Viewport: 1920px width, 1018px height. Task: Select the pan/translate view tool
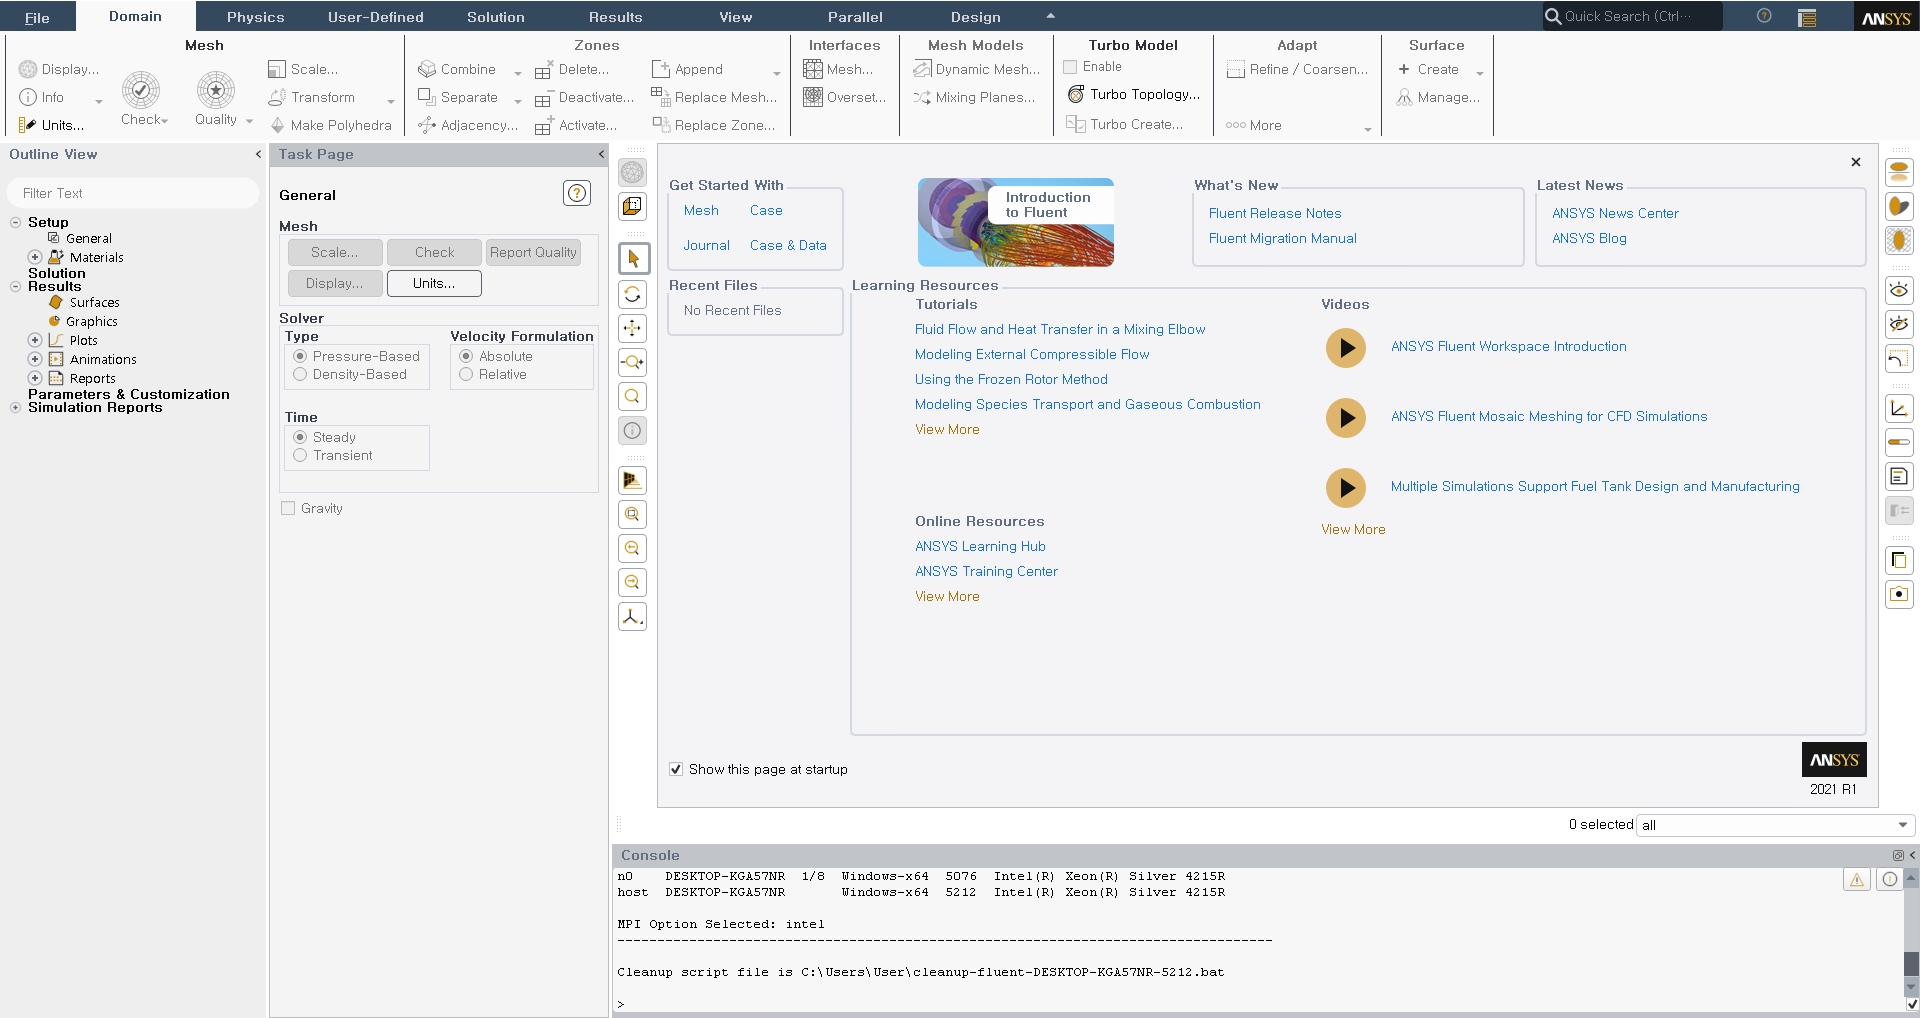coord(633,328)
